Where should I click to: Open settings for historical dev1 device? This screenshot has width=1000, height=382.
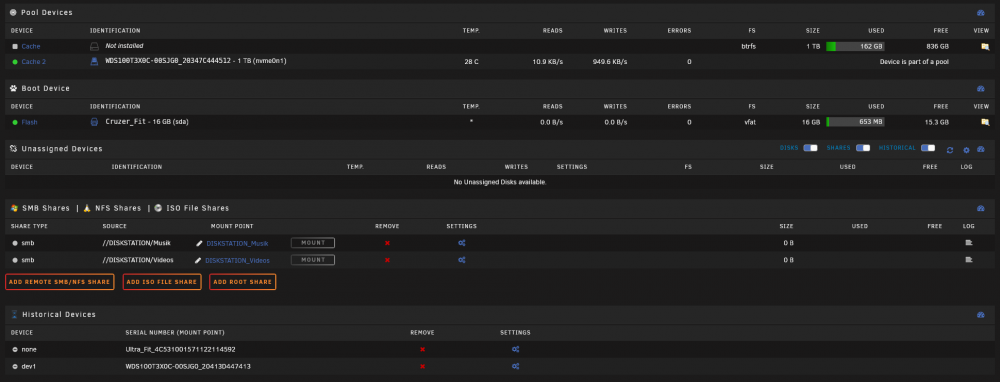[515, 366]
